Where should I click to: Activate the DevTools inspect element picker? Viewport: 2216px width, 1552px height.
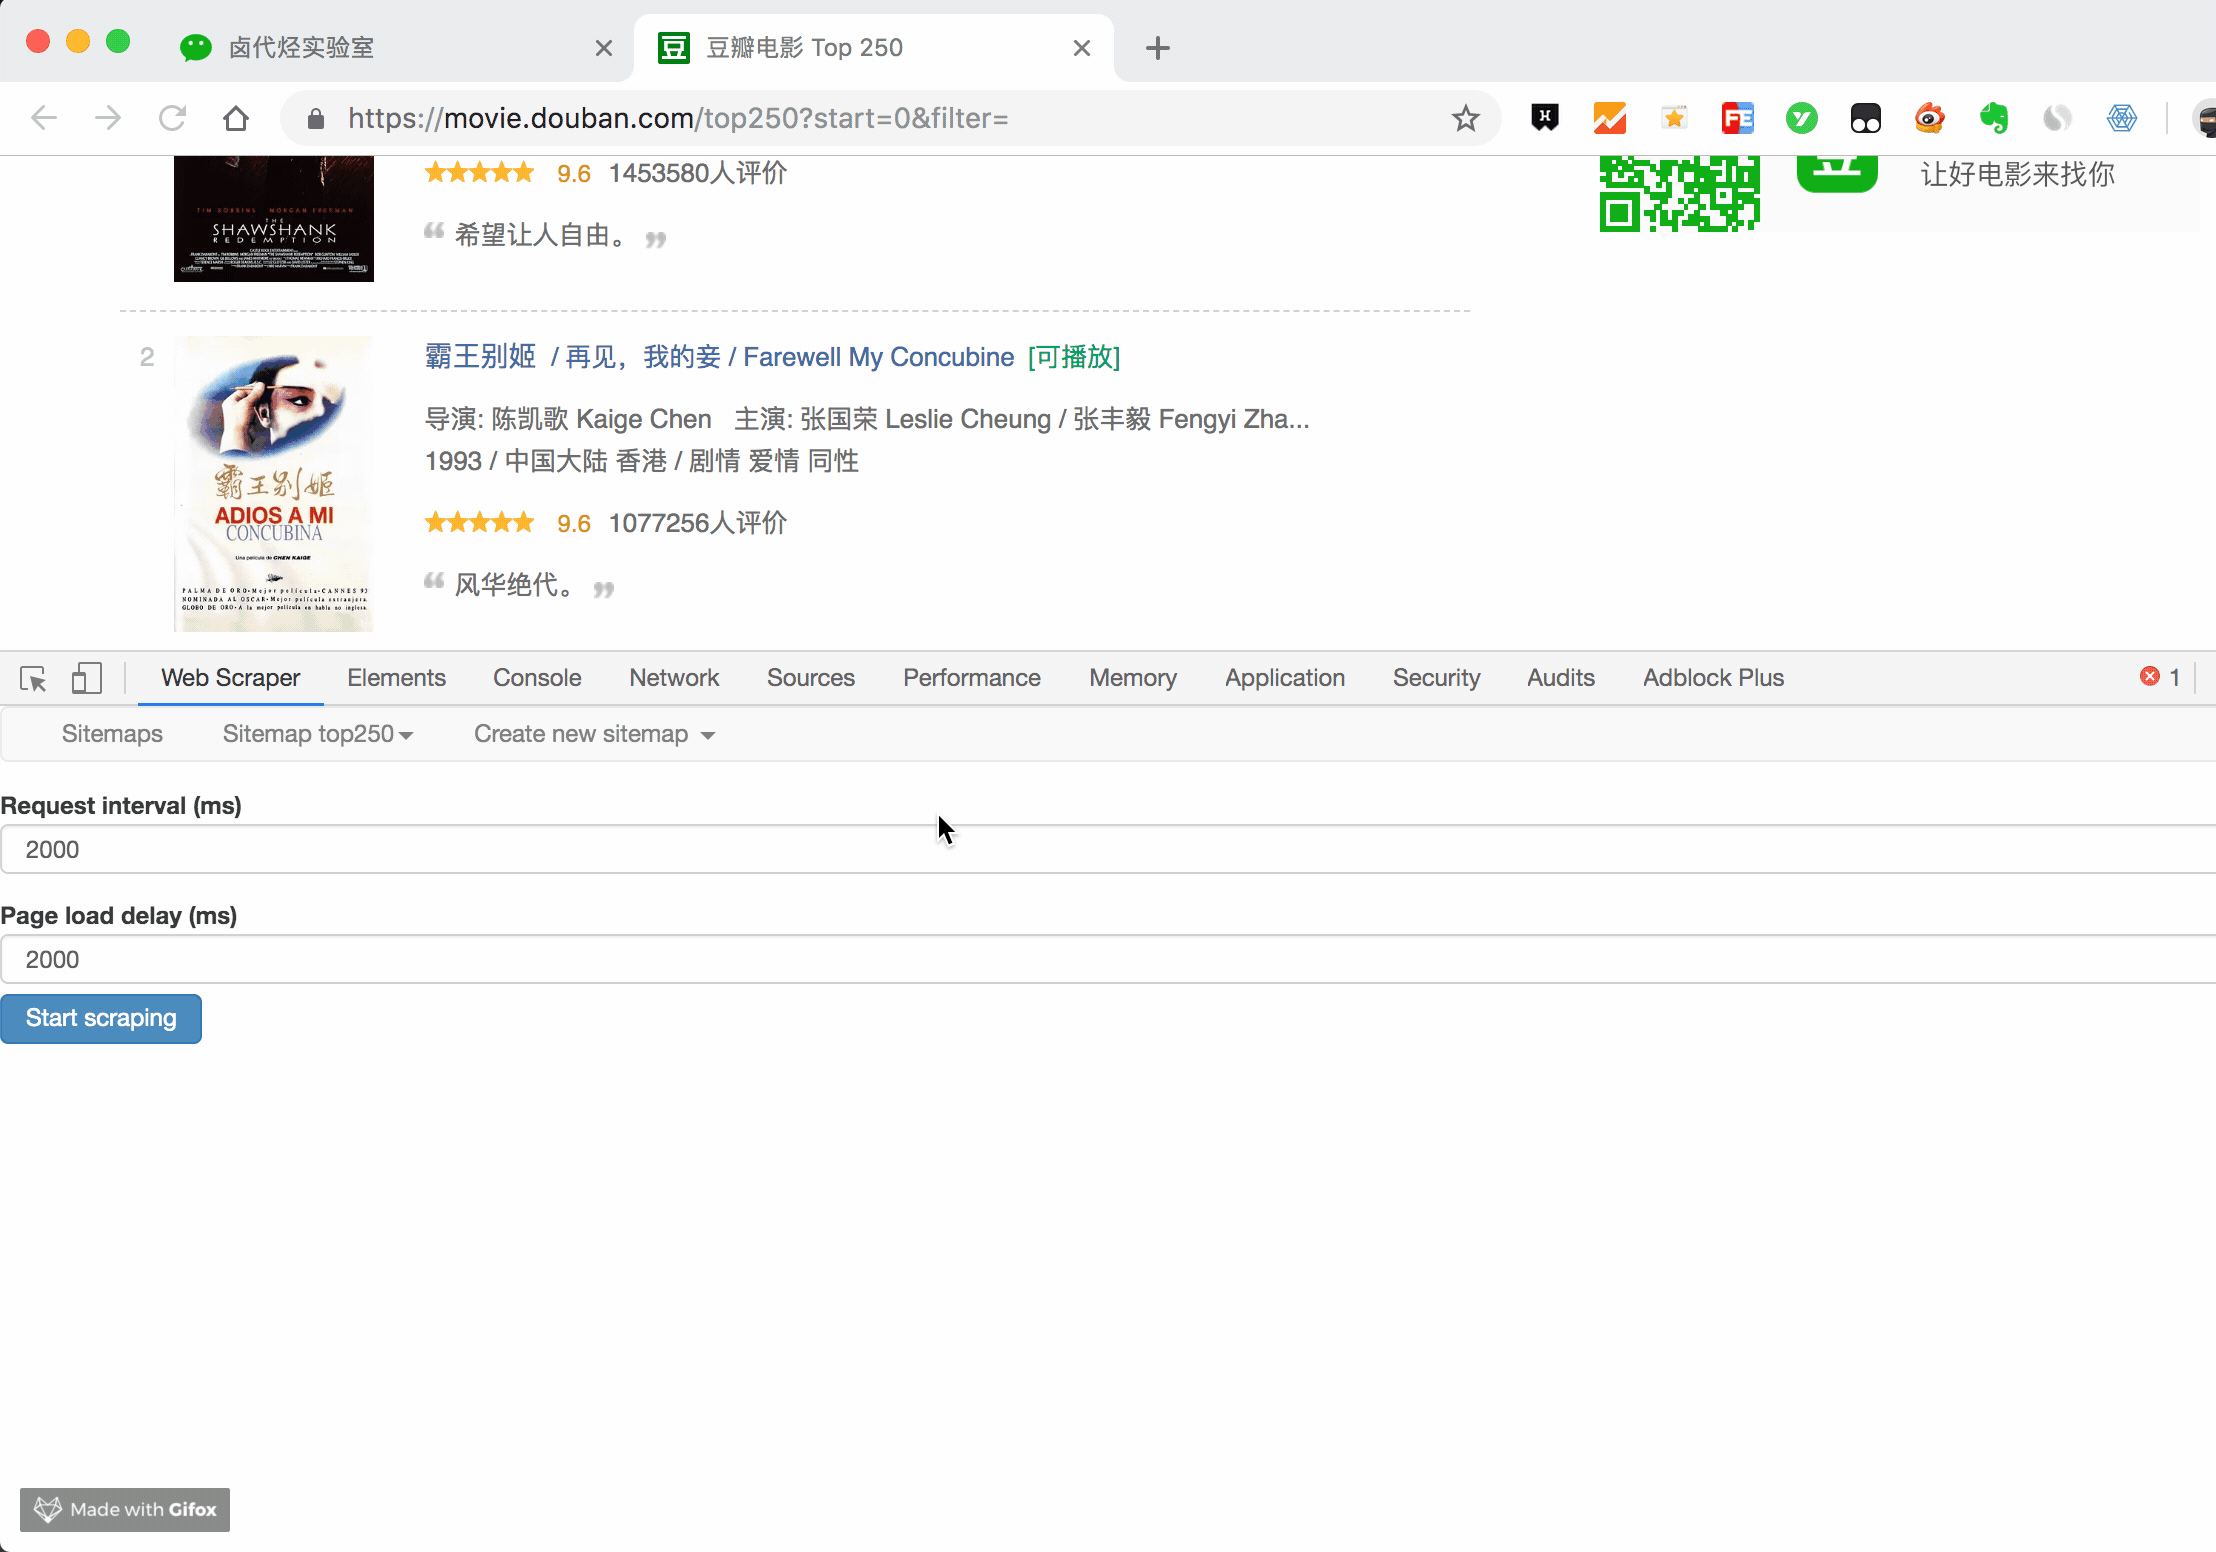click(x=33, y=678)
